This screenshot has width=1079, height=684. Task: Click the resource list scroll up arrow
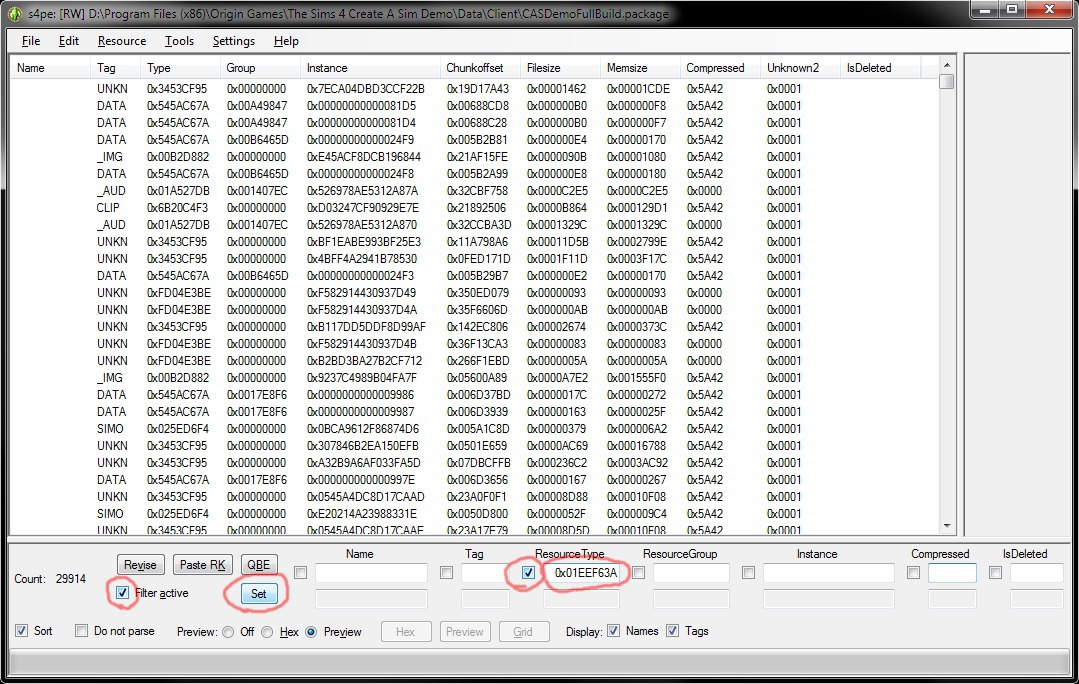tap(947, 65)
